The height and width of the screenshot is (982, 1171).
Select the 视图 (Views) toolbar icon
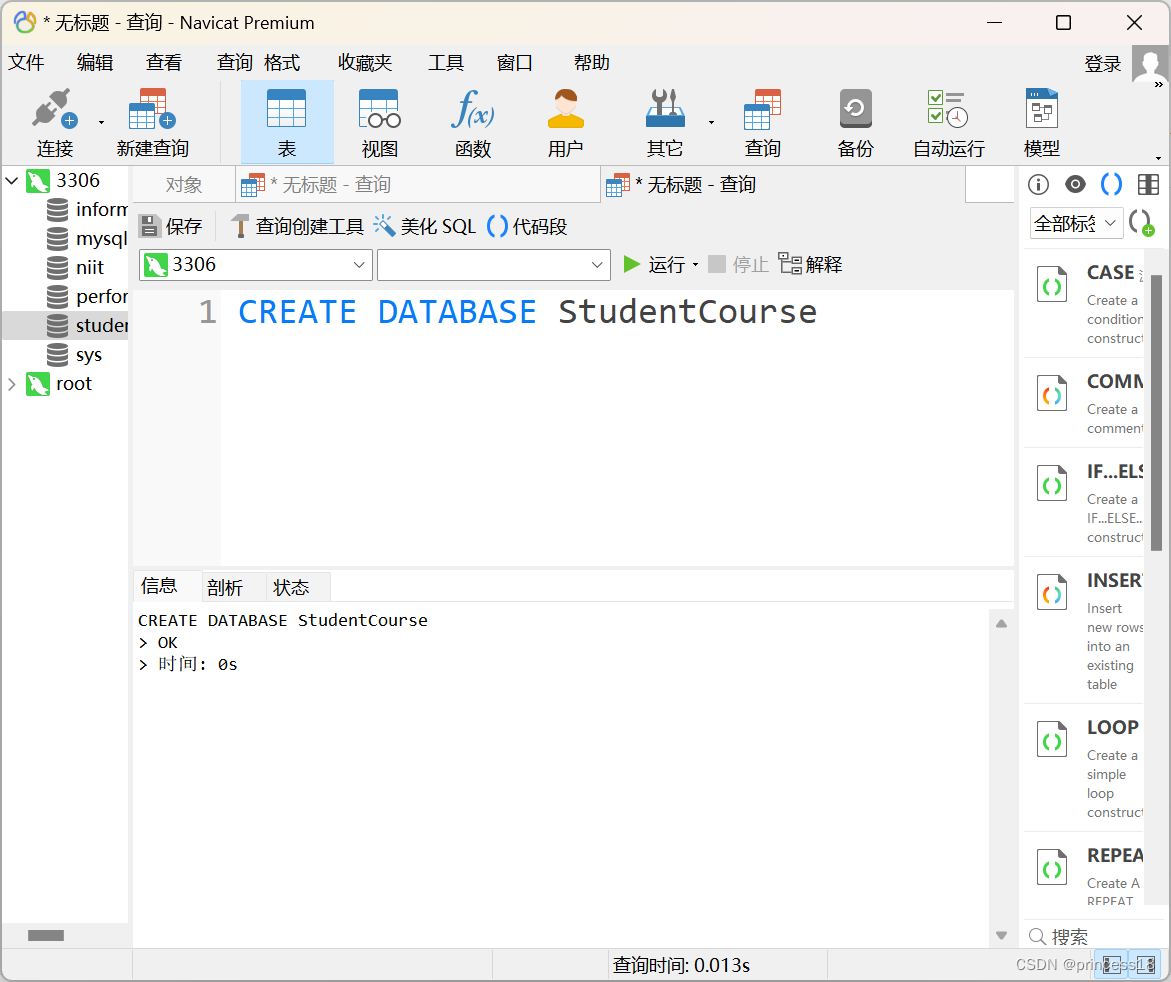click(x=379, y=120)
